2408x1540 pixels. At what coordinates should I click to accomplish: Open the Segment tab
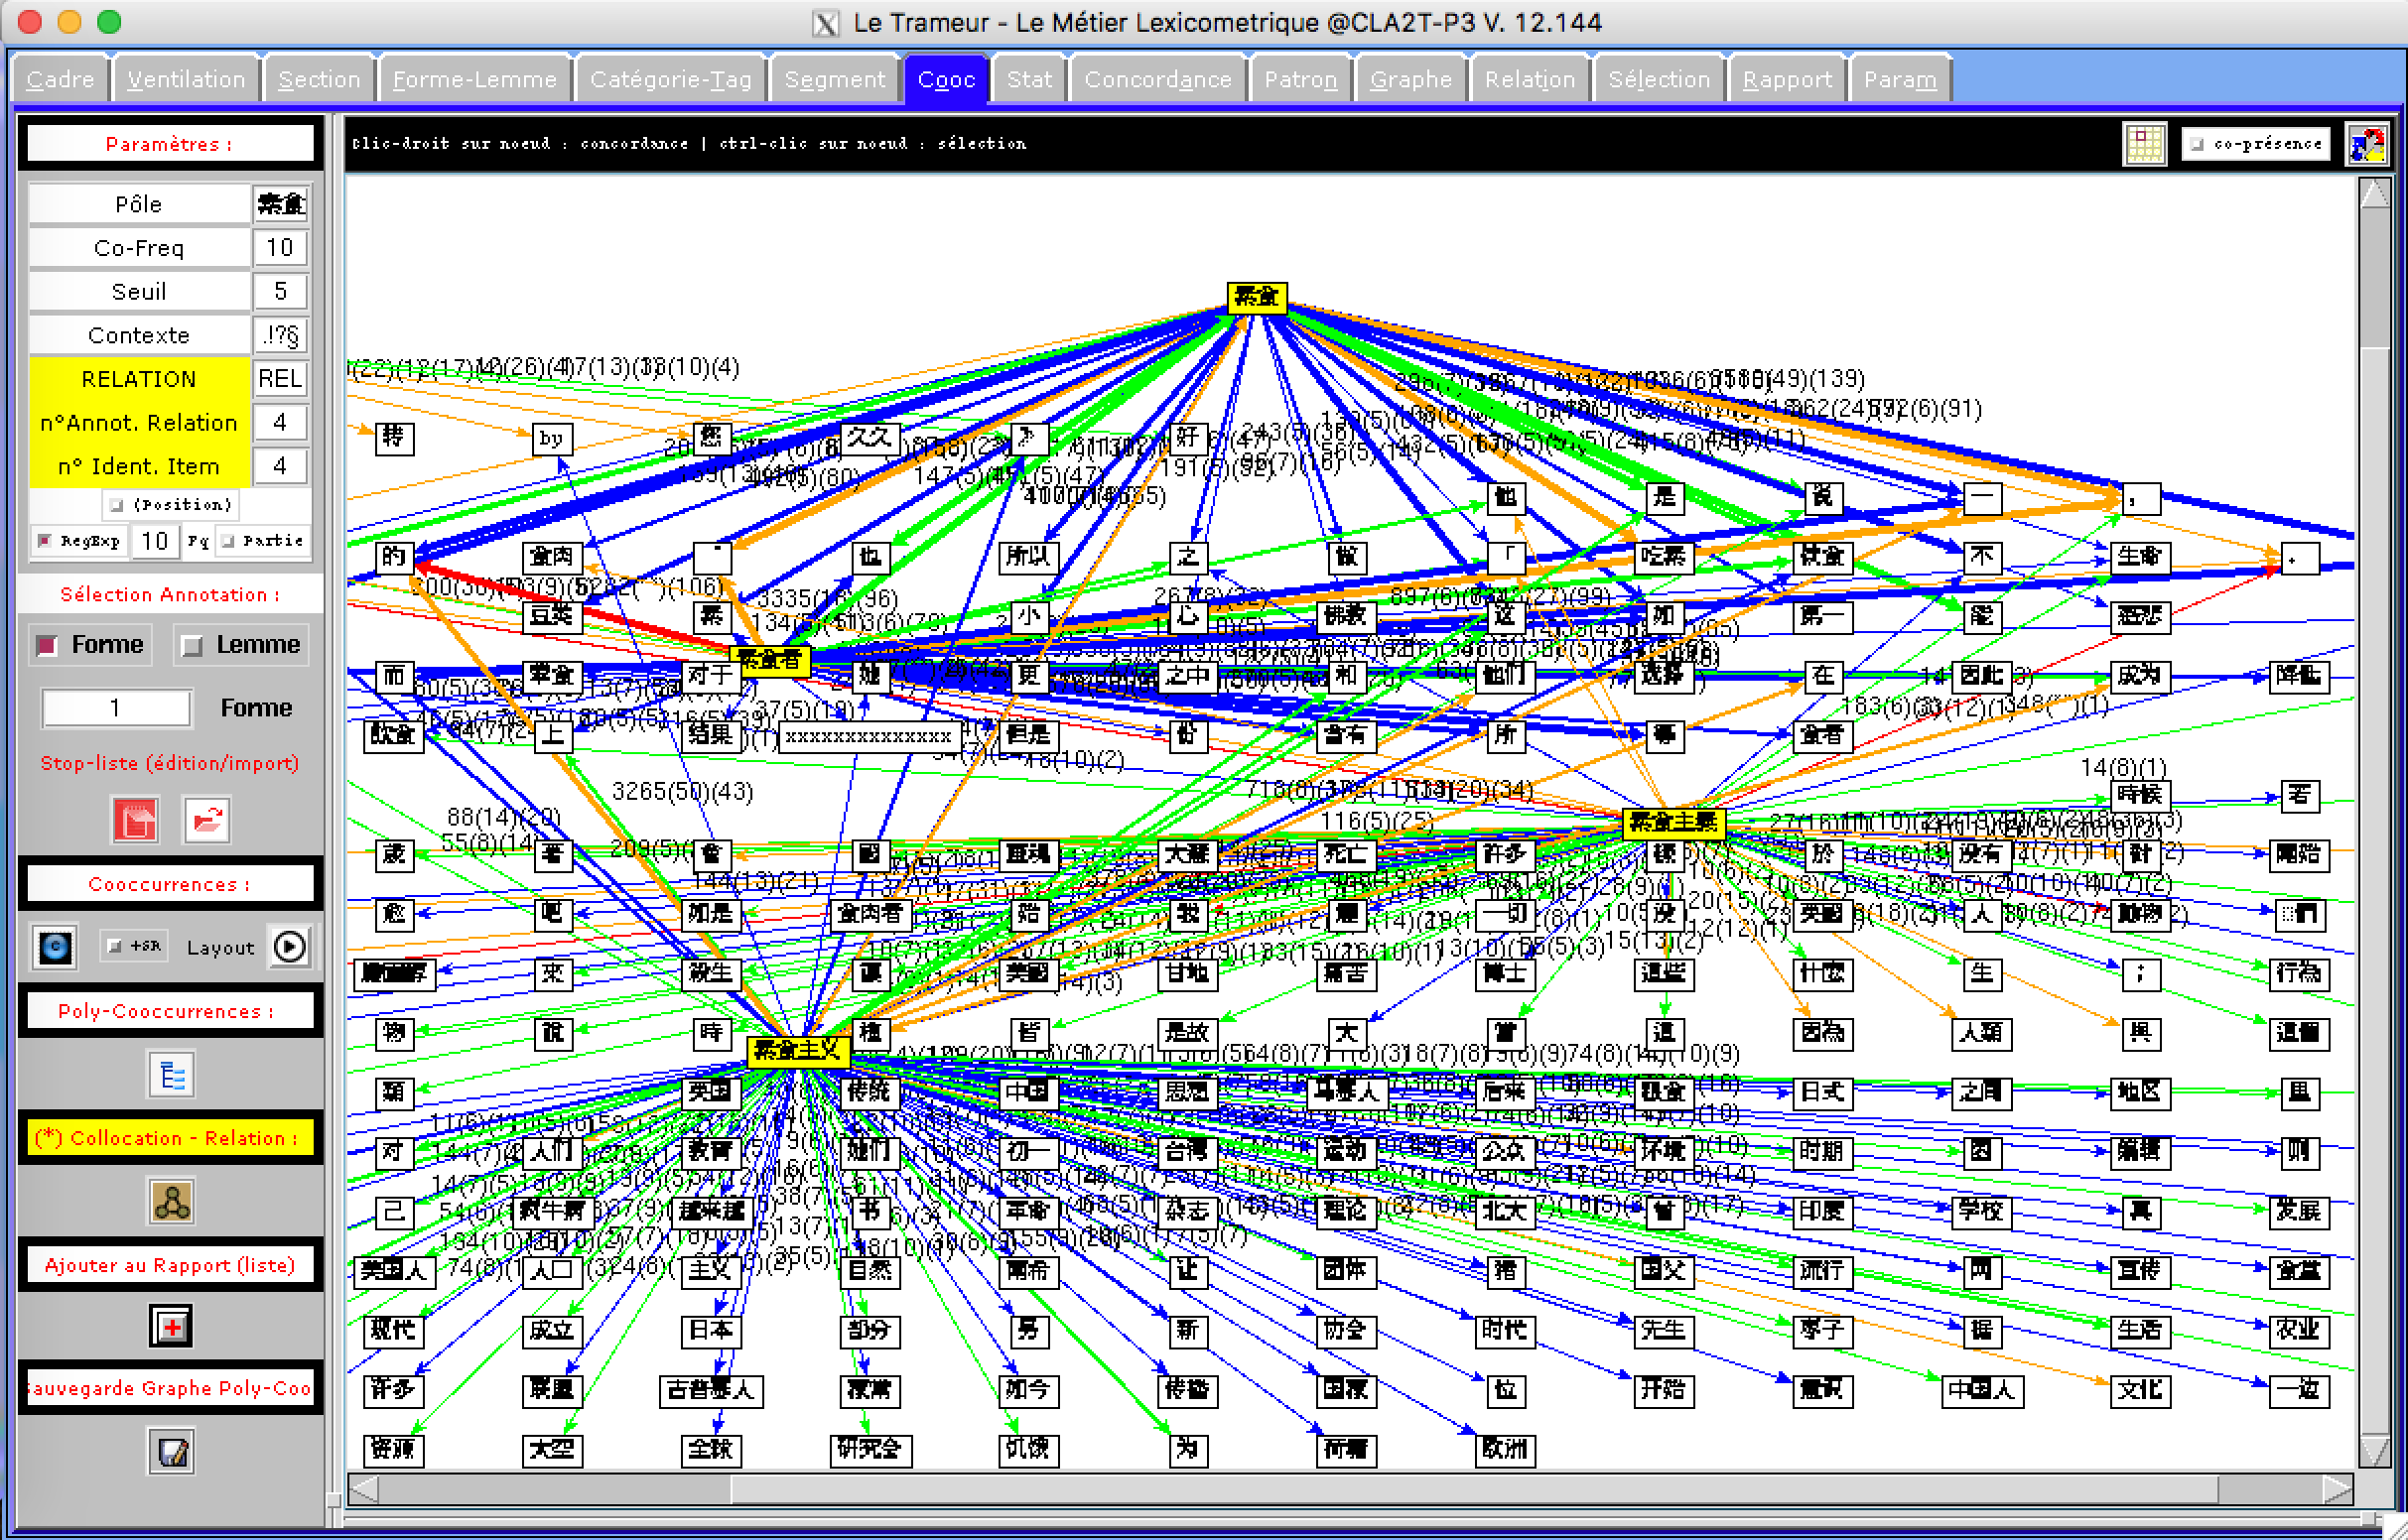835,79
